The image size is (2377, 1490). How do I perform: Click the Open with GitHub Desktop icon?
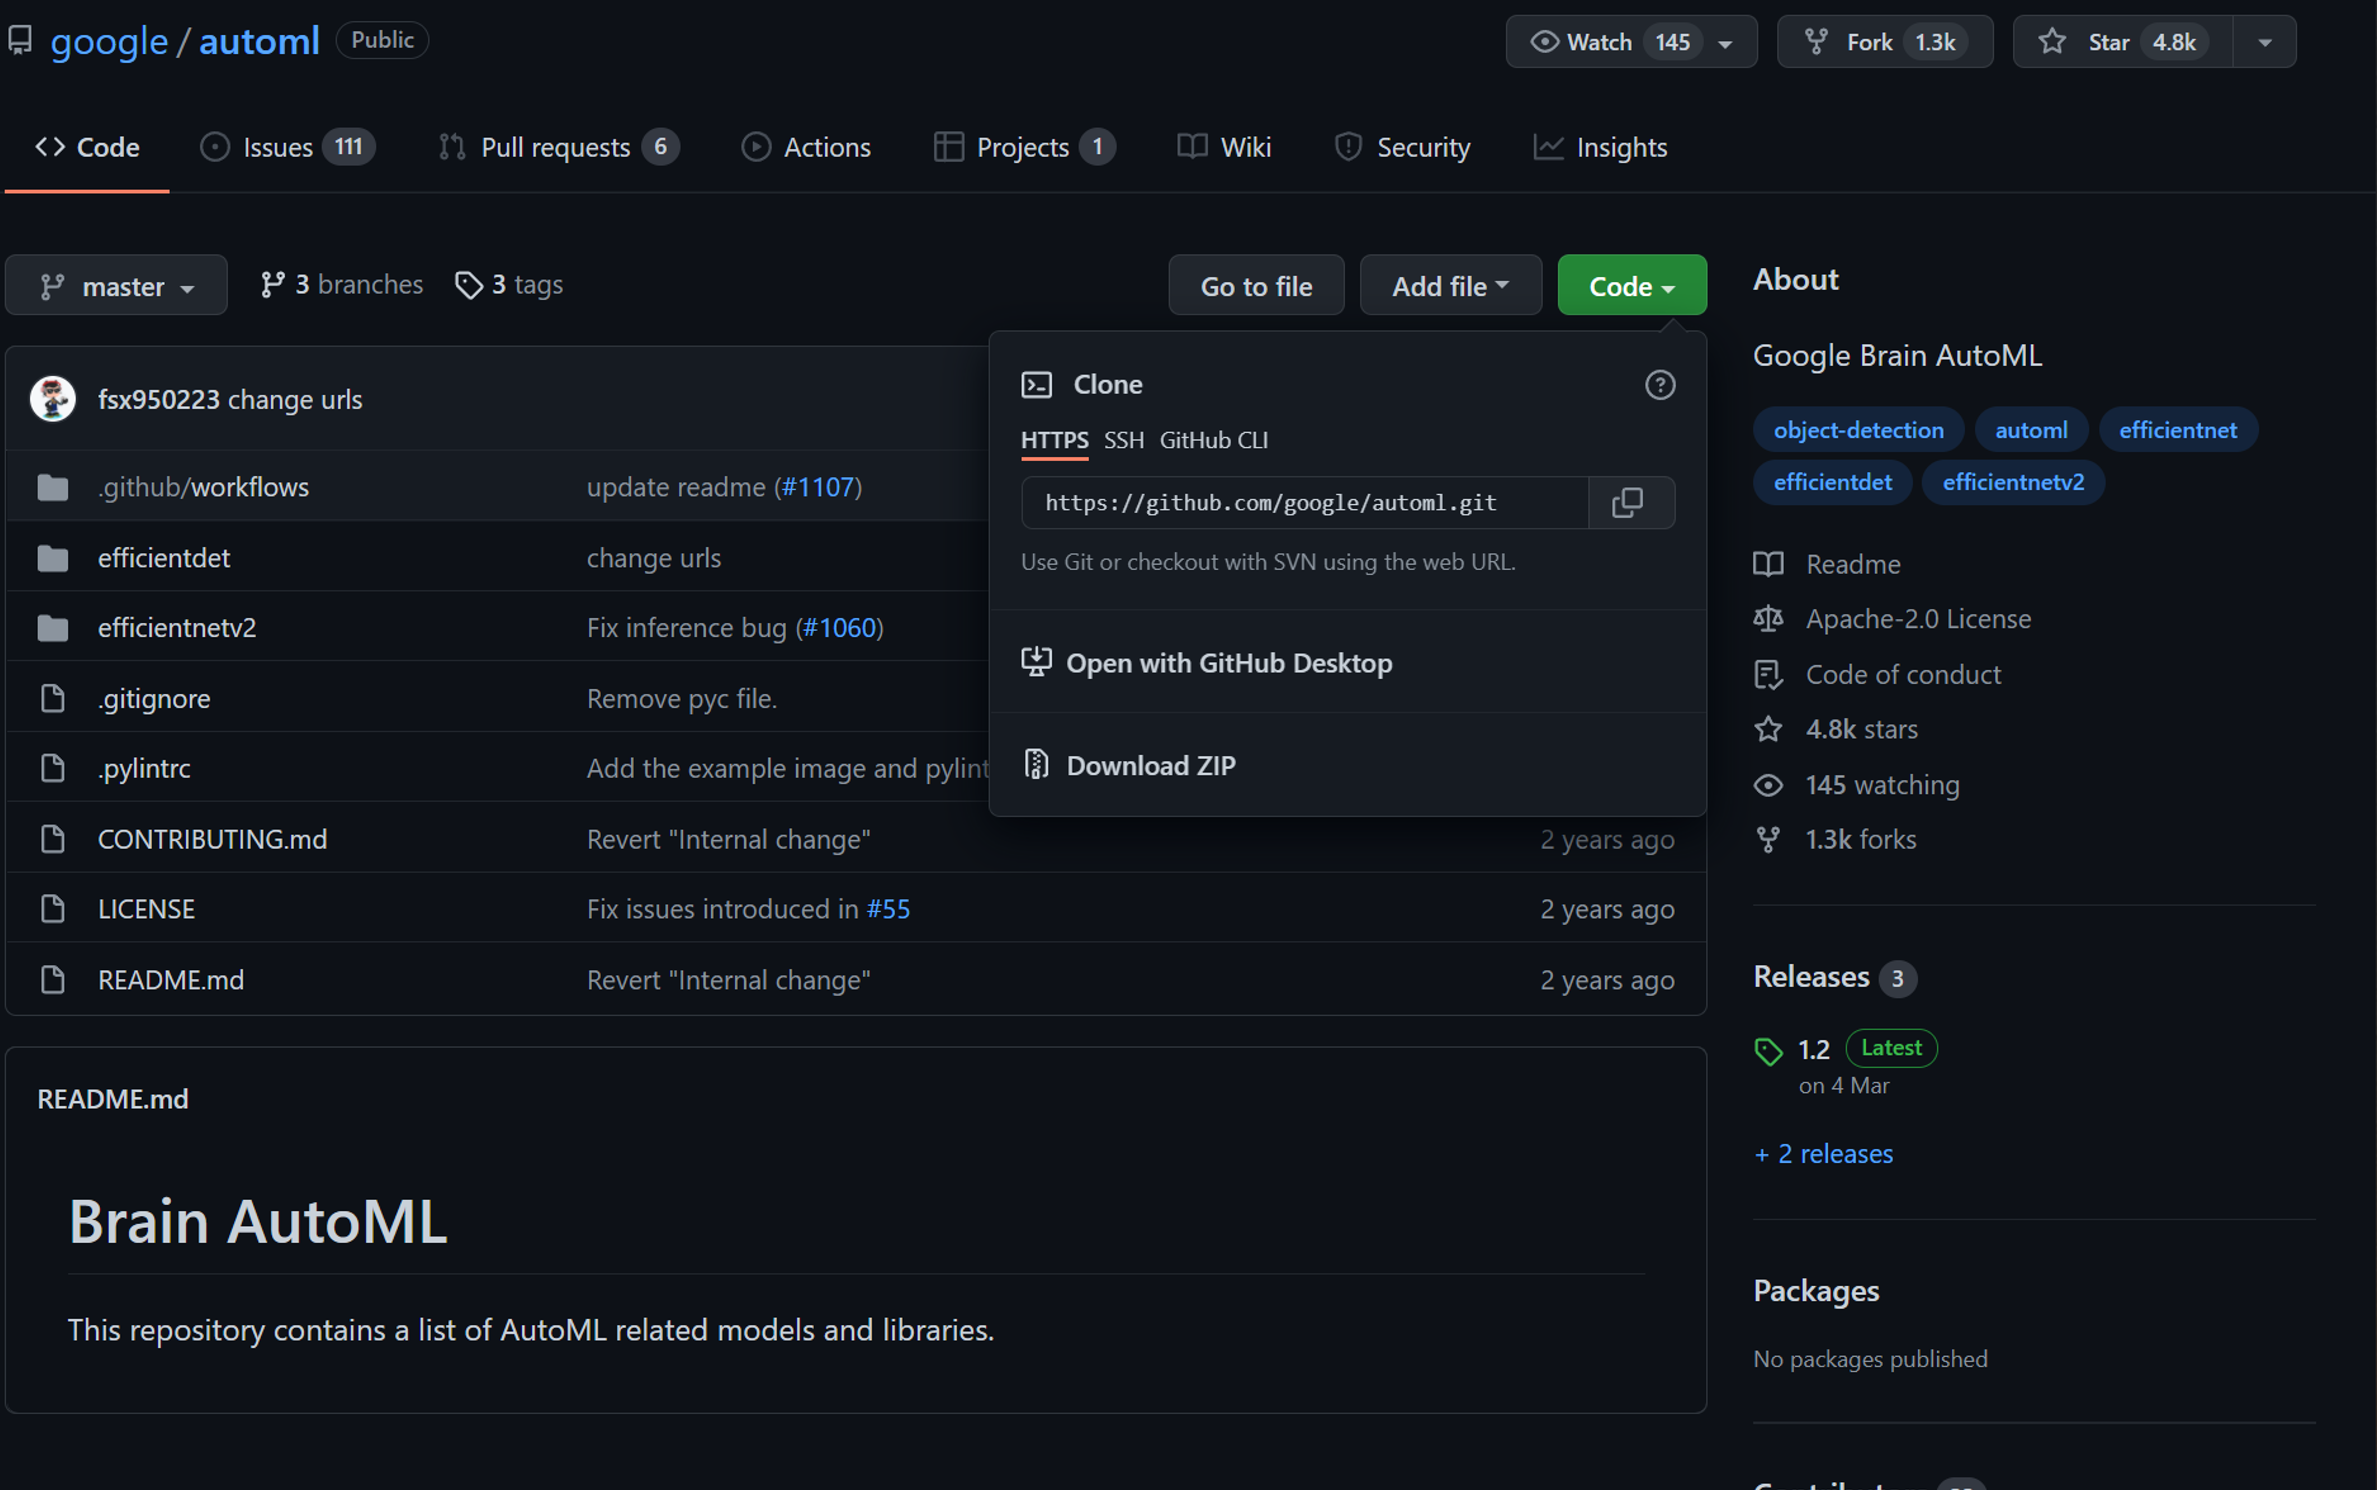[1036, 662]
